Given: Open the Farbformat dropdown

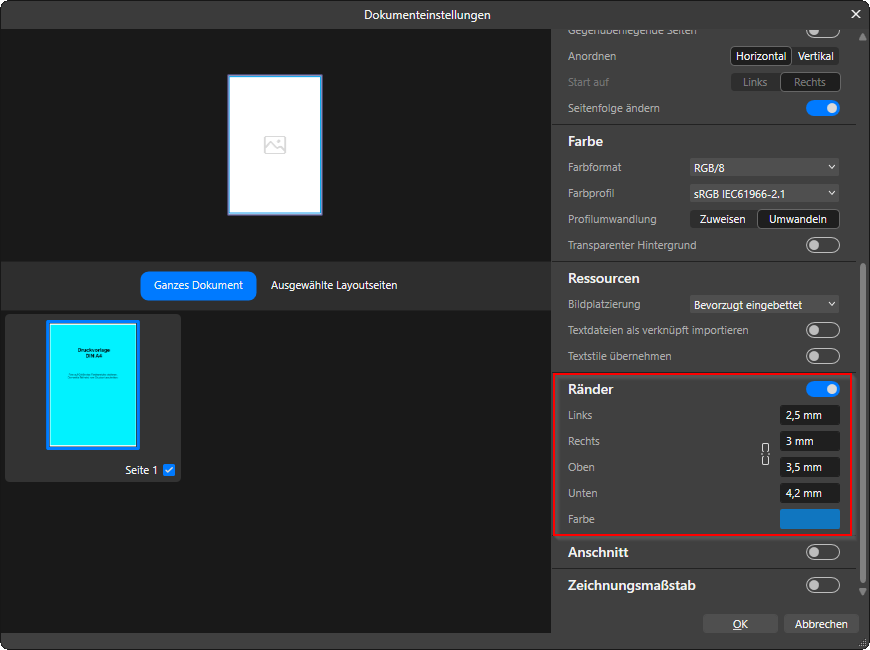Looking at the screenshot, I should tap(764, 168).
